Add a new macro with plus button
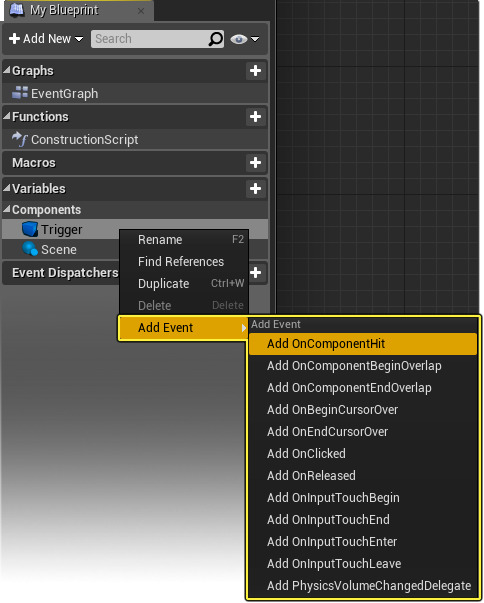This screenshot has width=484, height=603. point(256,163)
